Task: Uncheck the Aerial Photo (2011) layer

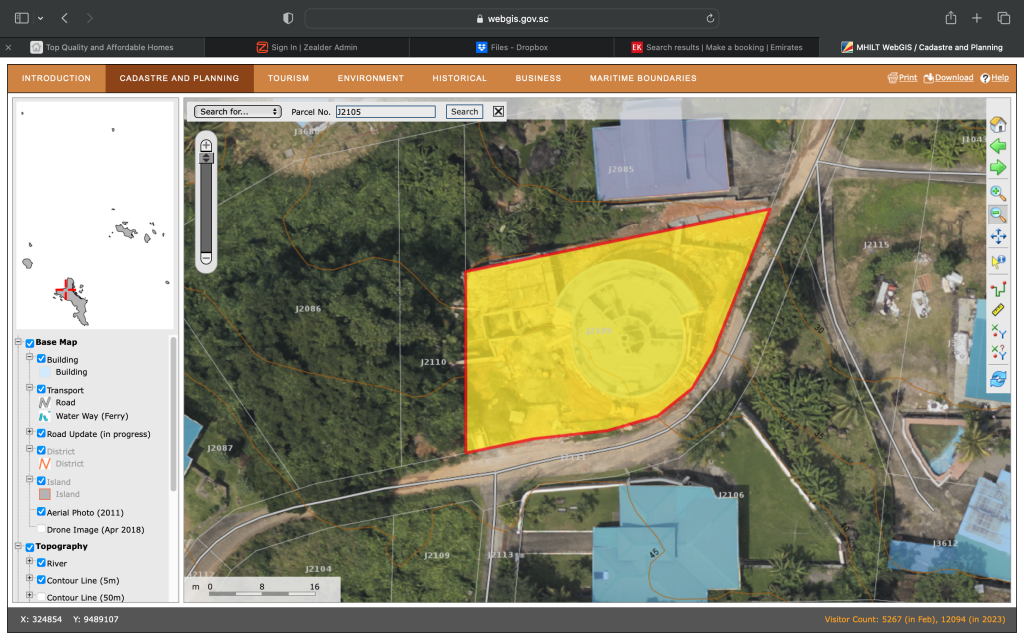Action: point(41,512)
